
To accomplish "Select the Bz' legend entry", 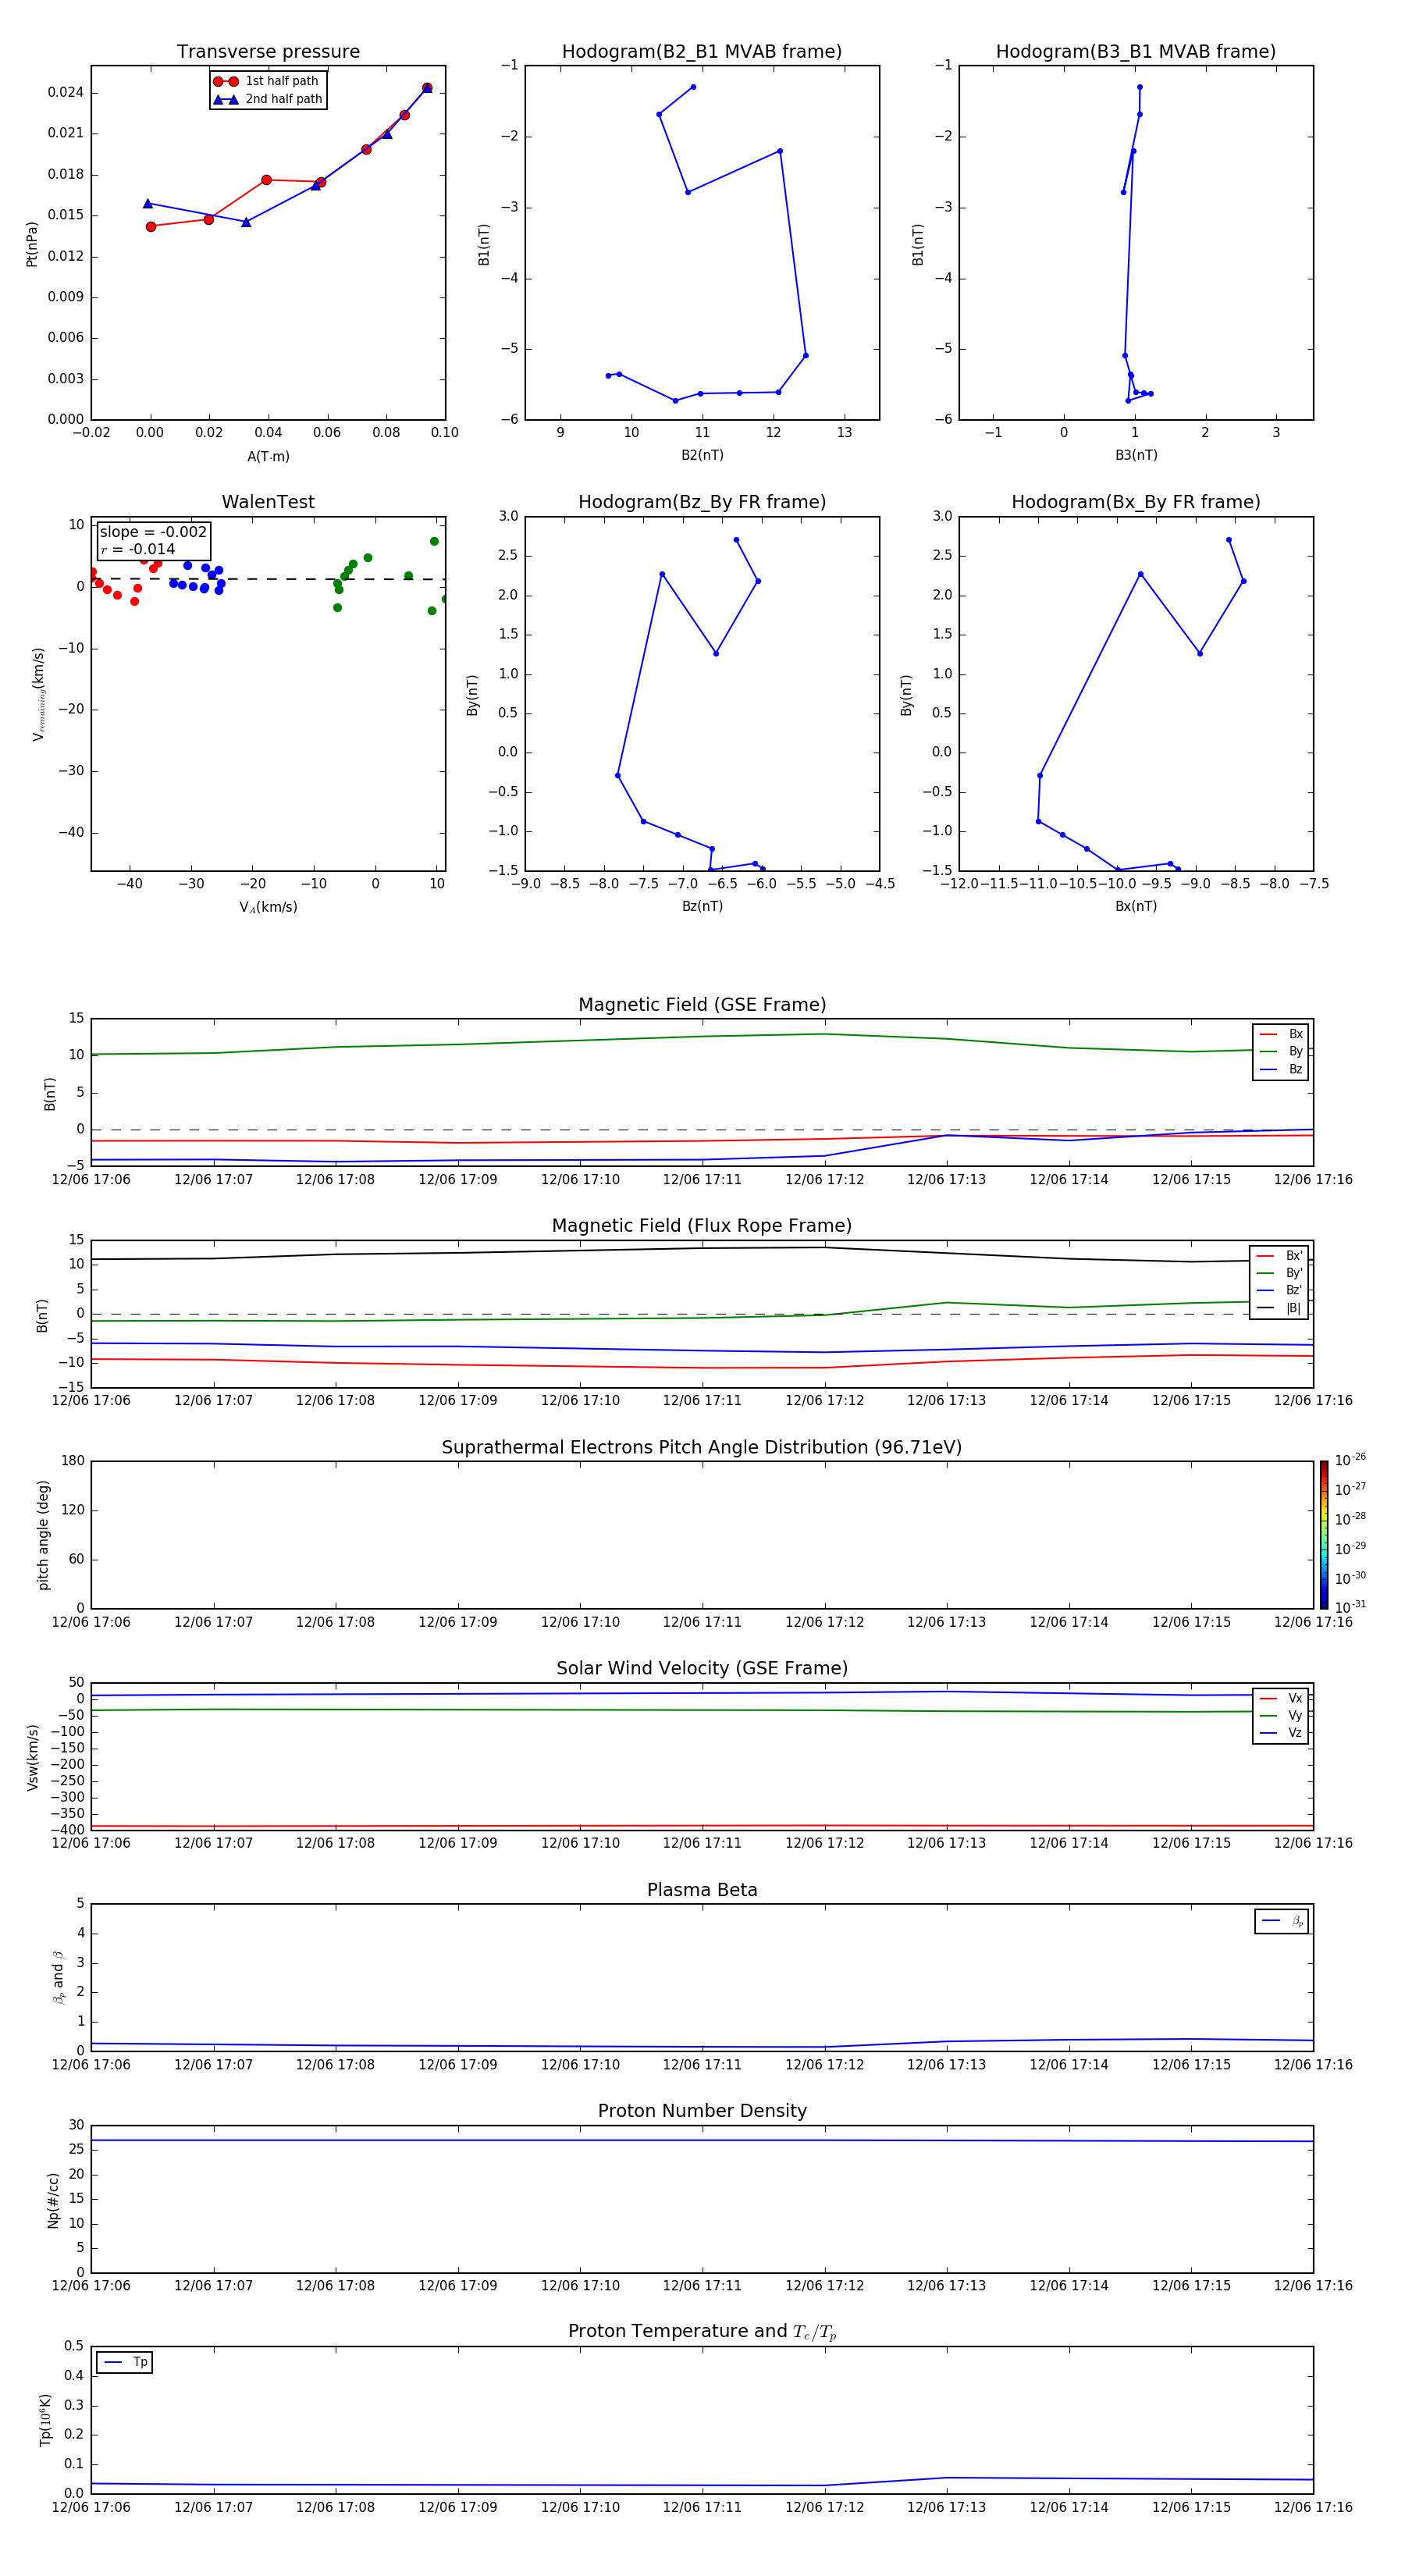I will [x=1280, y=1290].
